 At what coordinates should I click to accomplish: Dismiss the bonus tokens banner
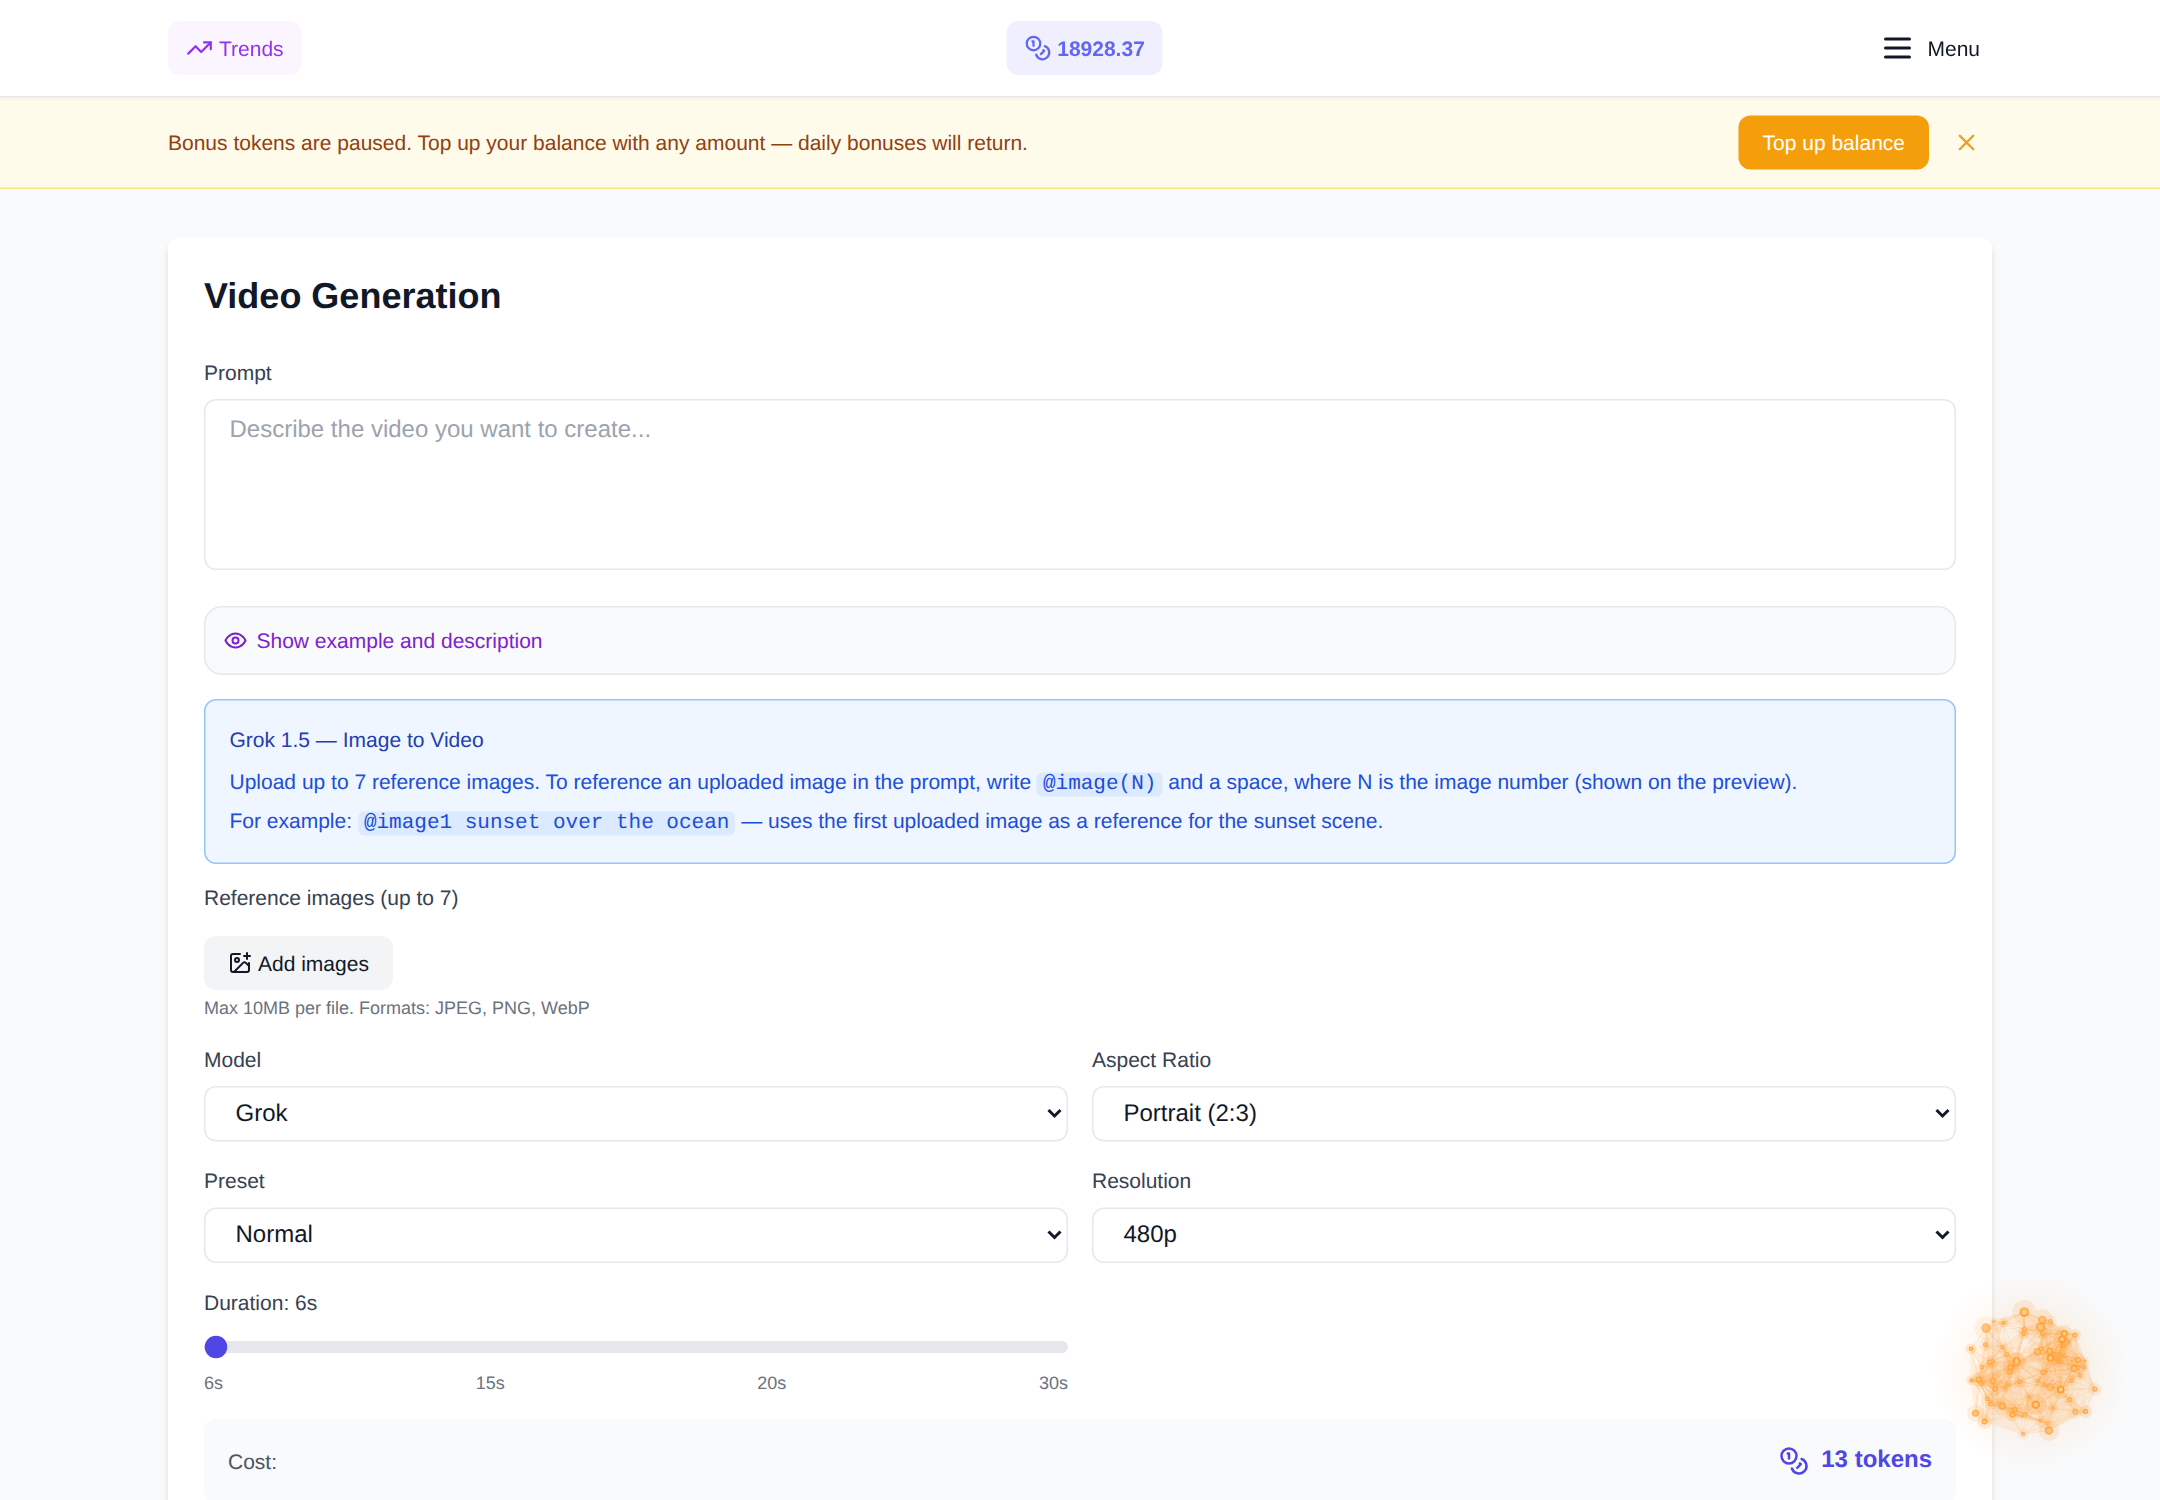1966,143
